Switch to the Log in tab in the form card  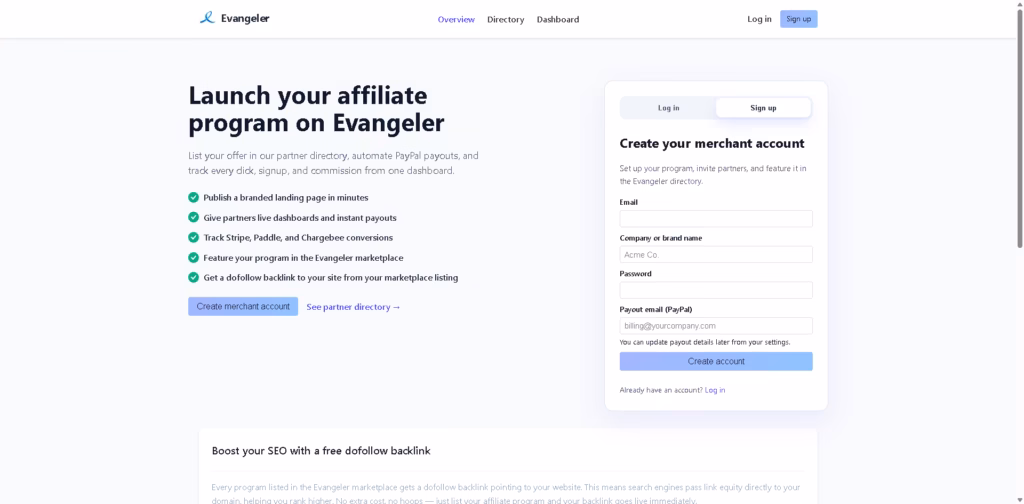[668, 108]
